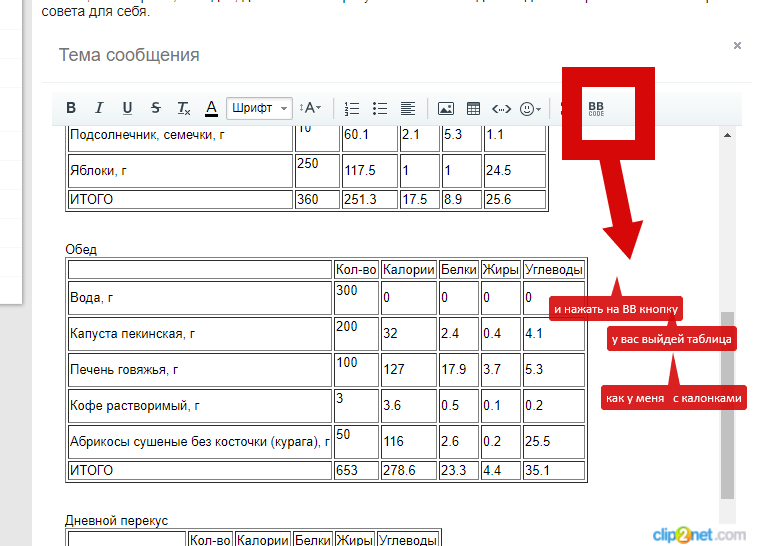Open the Шрифт font dropdown
The image size is (761, 546).
click(x=259, y=108)
